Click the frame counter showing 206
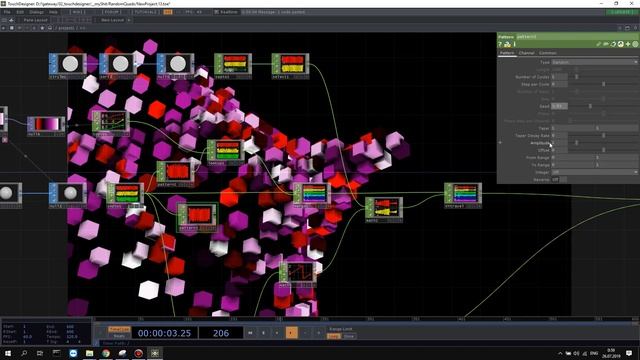This screenshot has height=360, width=640. [221, 333]
